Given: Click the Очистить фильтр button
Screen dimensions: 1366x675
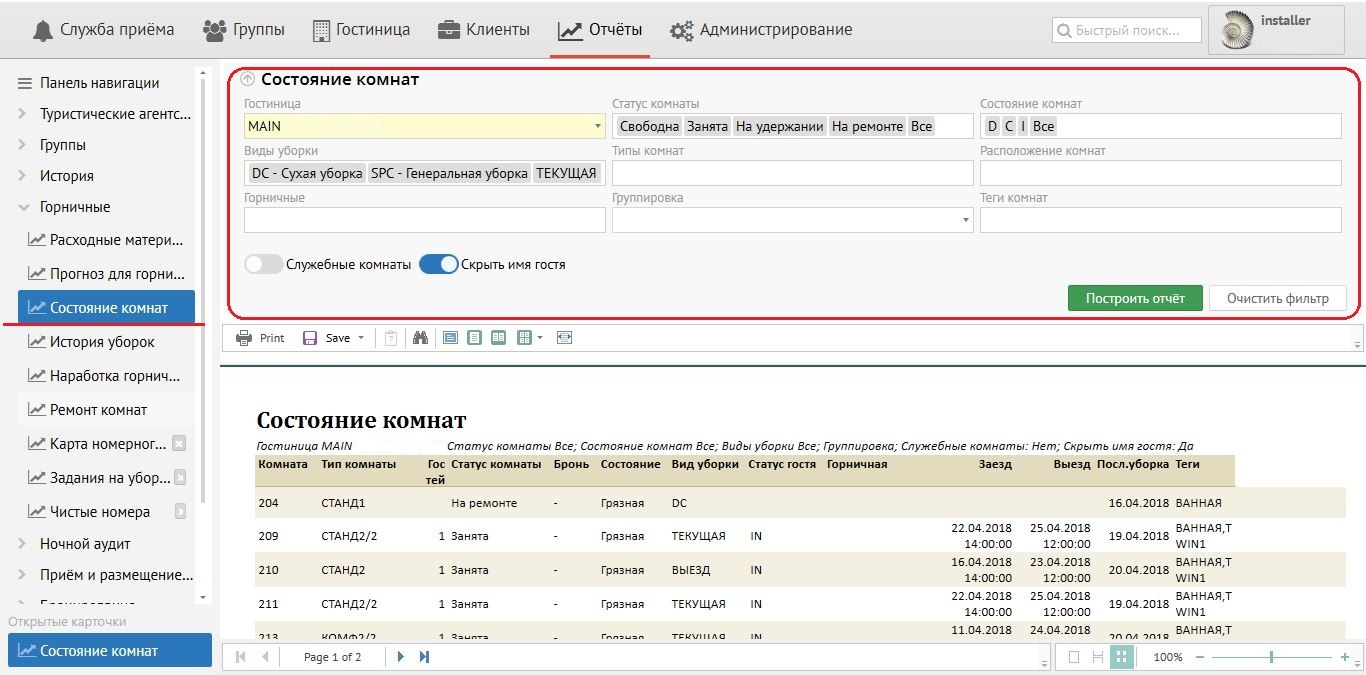Looking at the screenshot, I should [x=1277, y=298].
